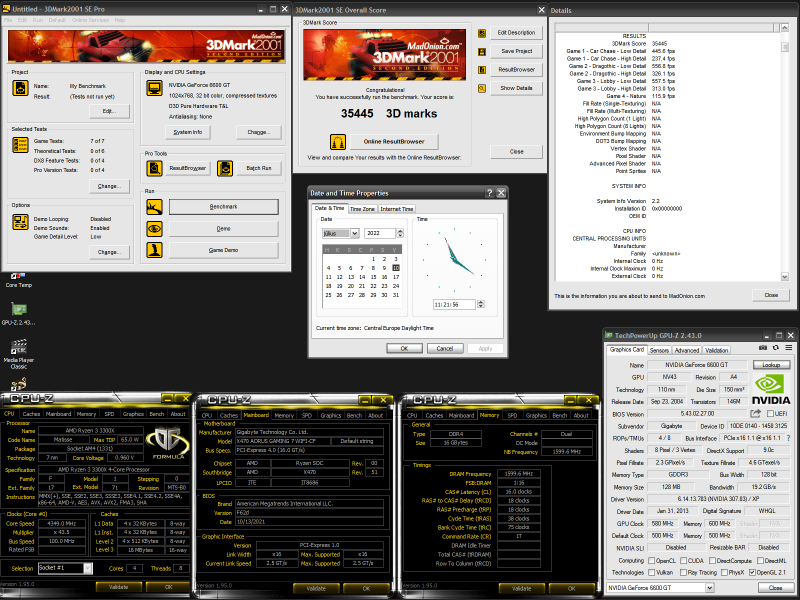Take a GPU-Z screenshot with the camera icon
Screen dimensions: 800x600
coord(763,347)
